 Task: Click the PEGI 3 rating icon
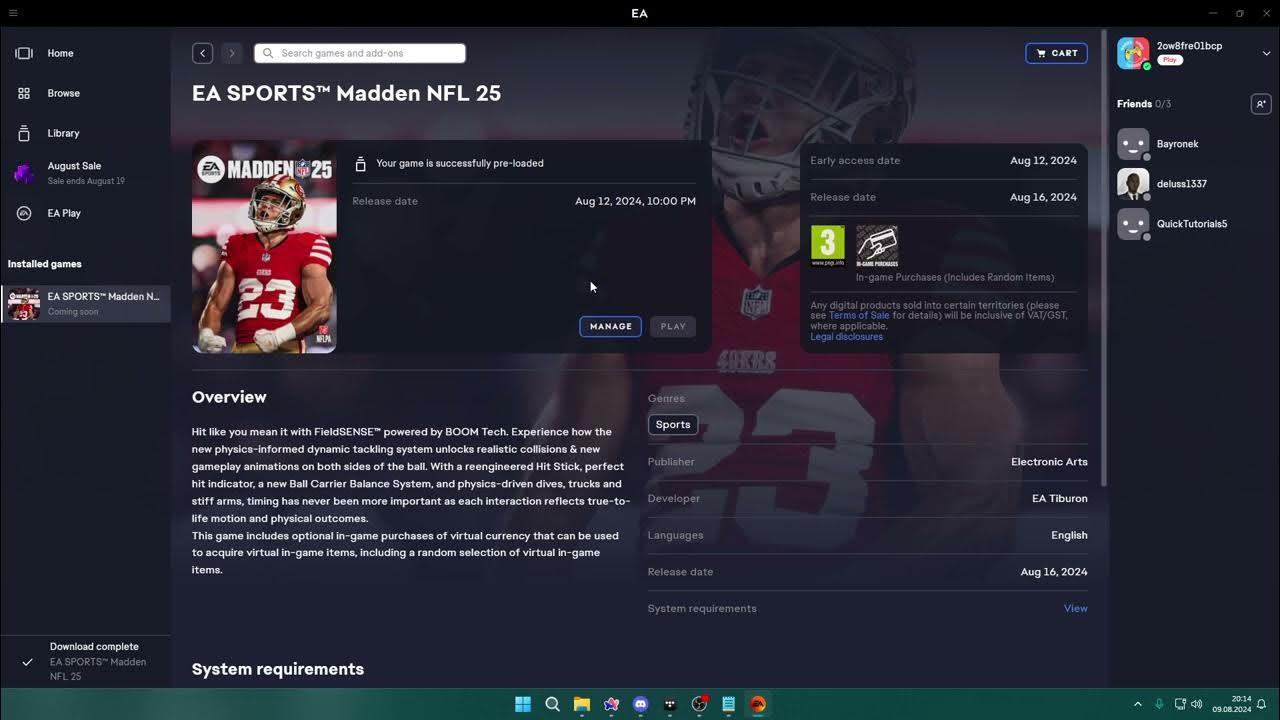coord(827,246)
